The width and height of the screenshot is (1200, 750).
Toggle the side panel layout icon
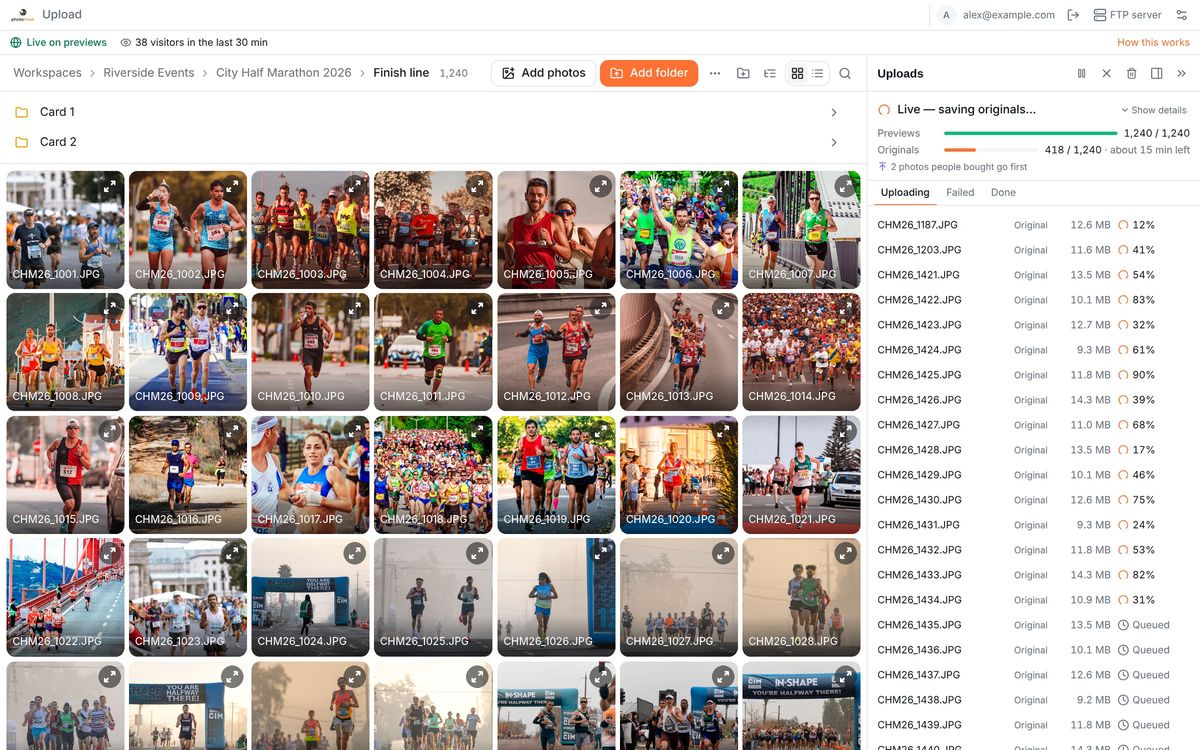1156,73
